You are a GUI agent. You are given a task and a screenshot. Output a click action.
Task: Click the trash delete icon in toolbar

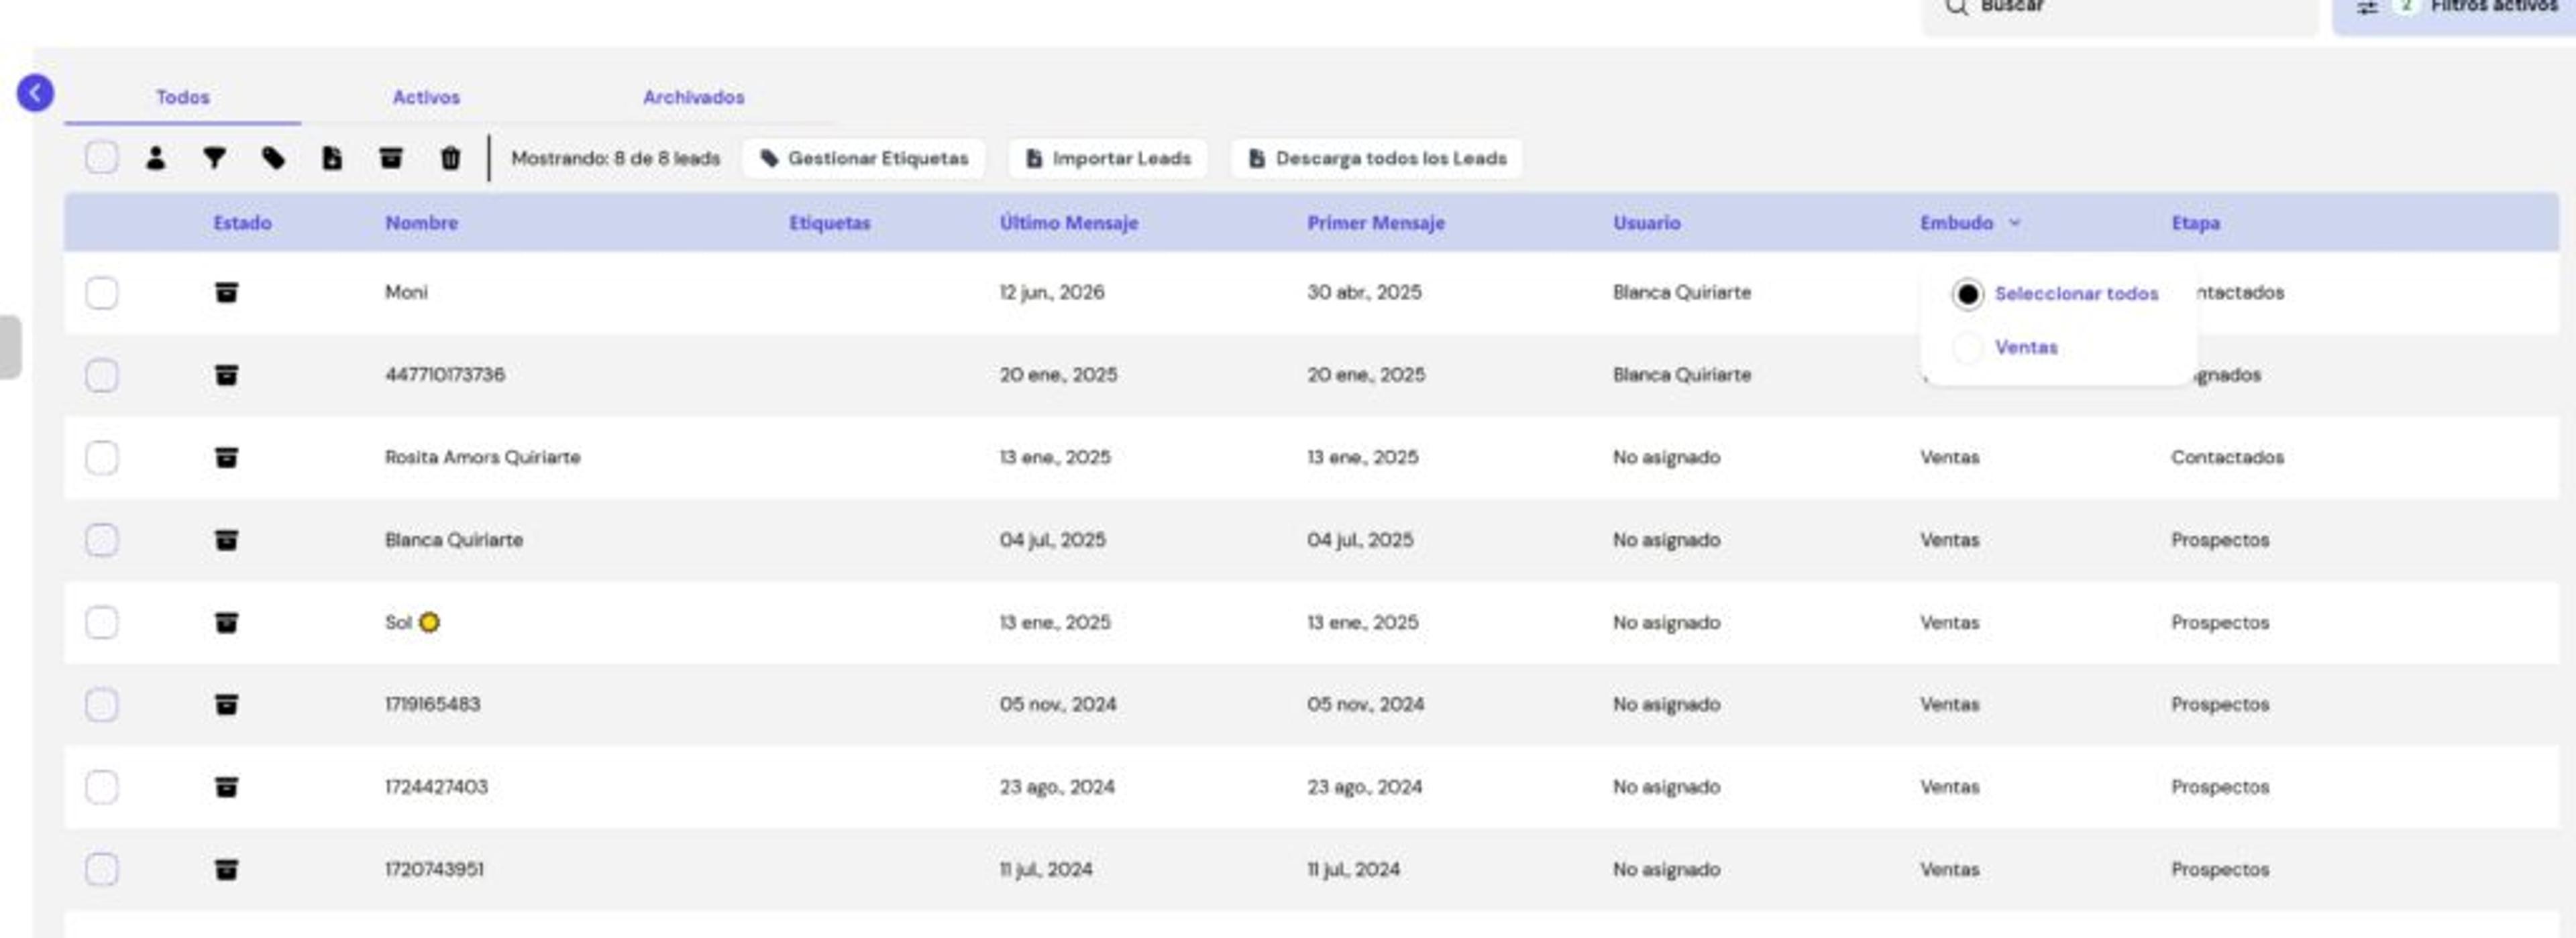(450, 158)
